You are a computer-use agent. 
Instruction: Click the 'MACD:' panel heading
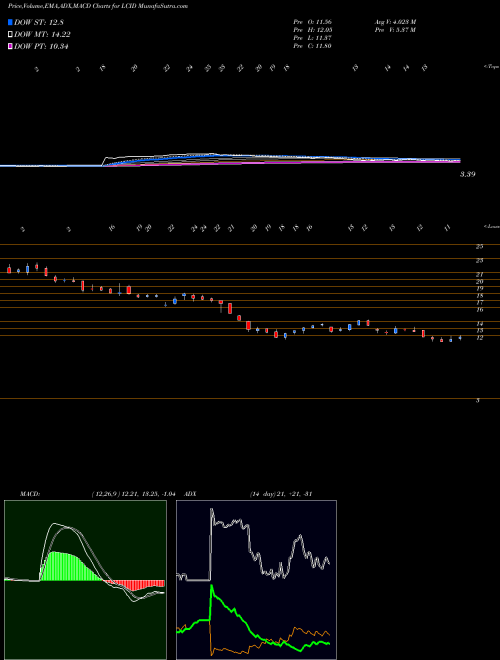pyautogui.click(x=29, y=494)
